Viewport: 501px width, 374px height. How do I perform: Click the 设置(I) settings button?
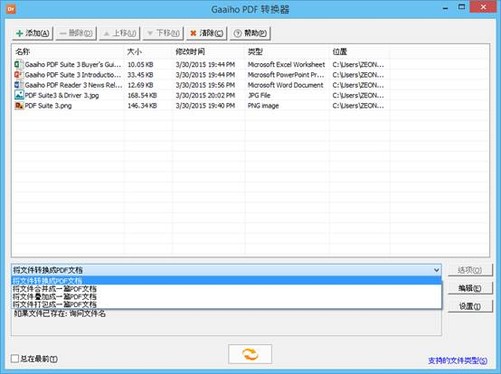[470, 306]
